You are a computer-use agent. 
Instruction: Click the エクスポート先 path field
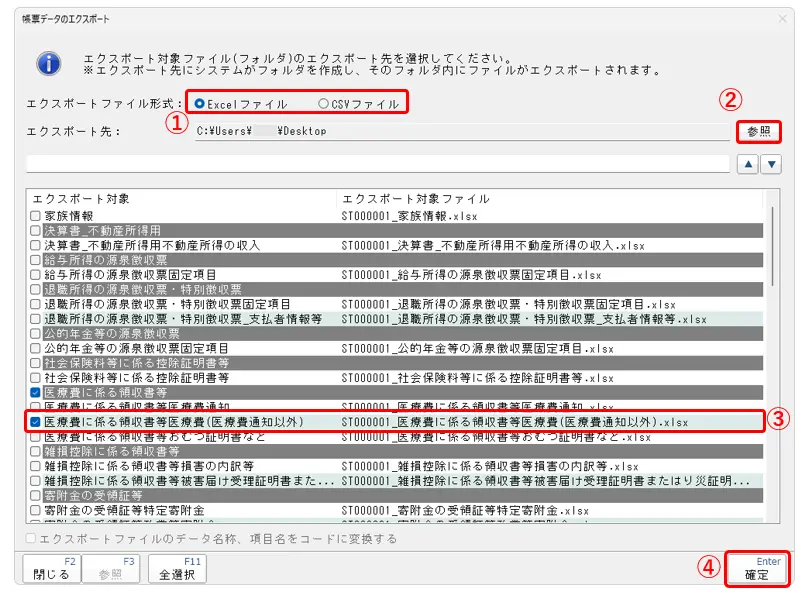point(460,131)
